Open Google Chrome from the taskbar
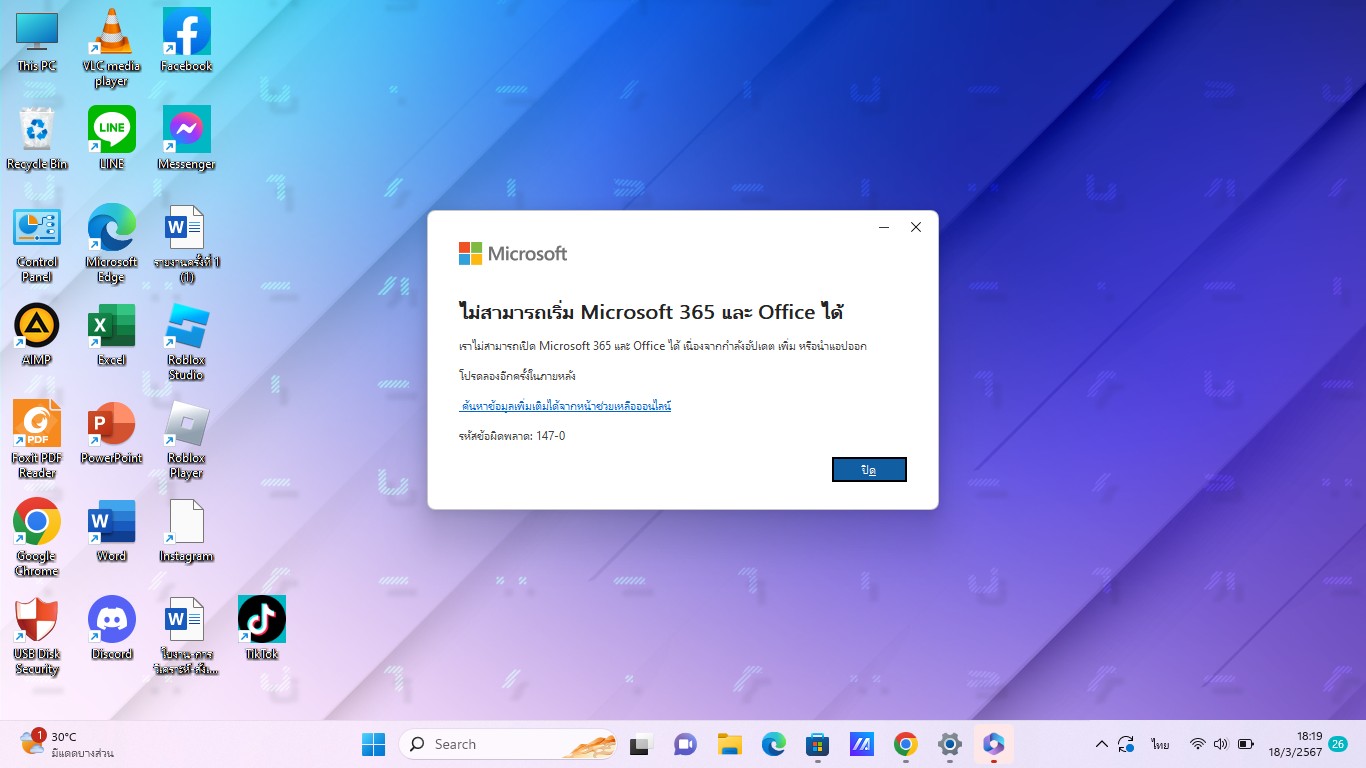Screen dimensions: 1366x768 [x=906, y=744]
